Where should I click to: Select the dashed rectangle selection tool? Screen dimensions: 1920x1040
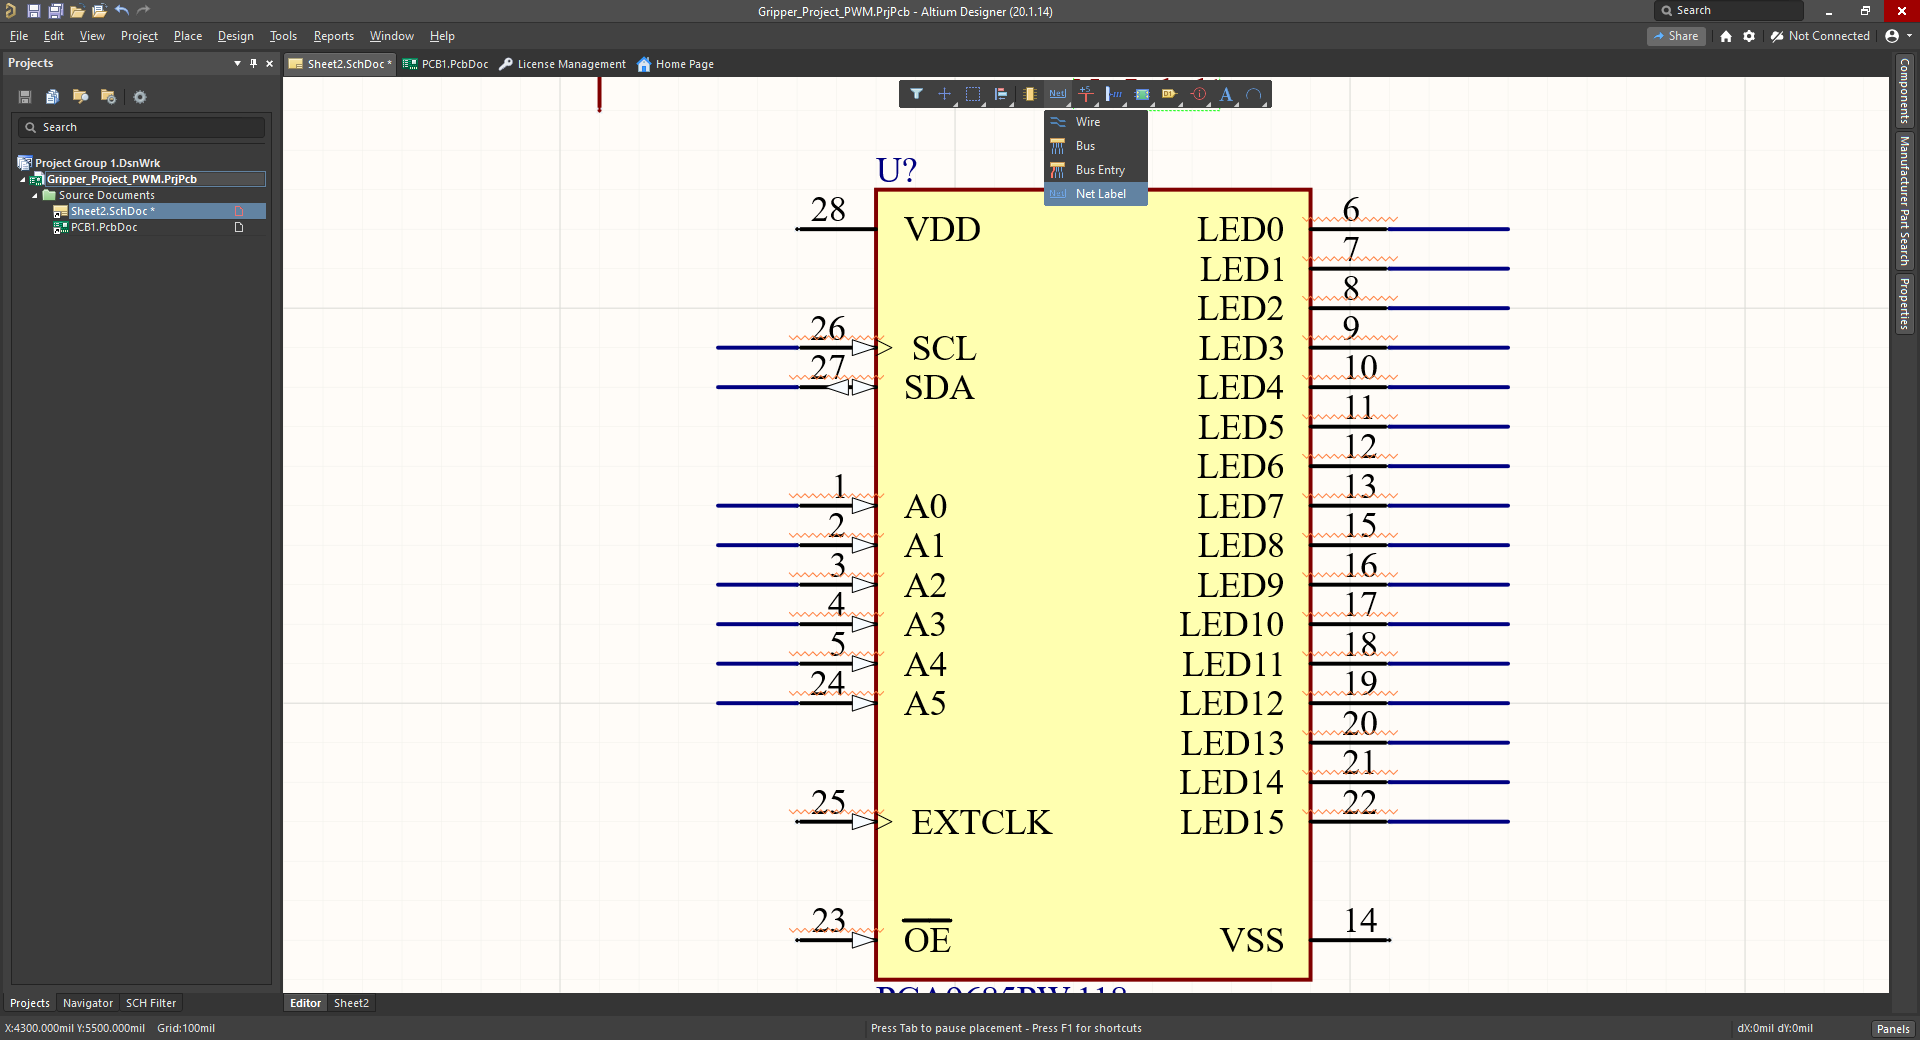pyautogui.click(x=972, y=94)
